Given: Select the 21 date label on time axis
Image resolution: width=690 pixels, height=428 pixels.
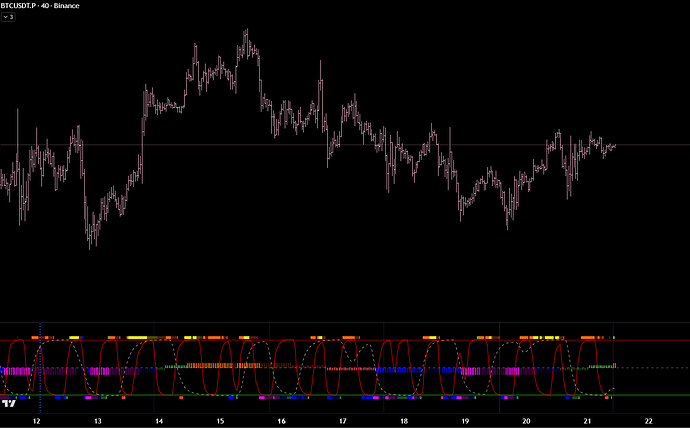Looking at the screenshot, I should 587,421.
